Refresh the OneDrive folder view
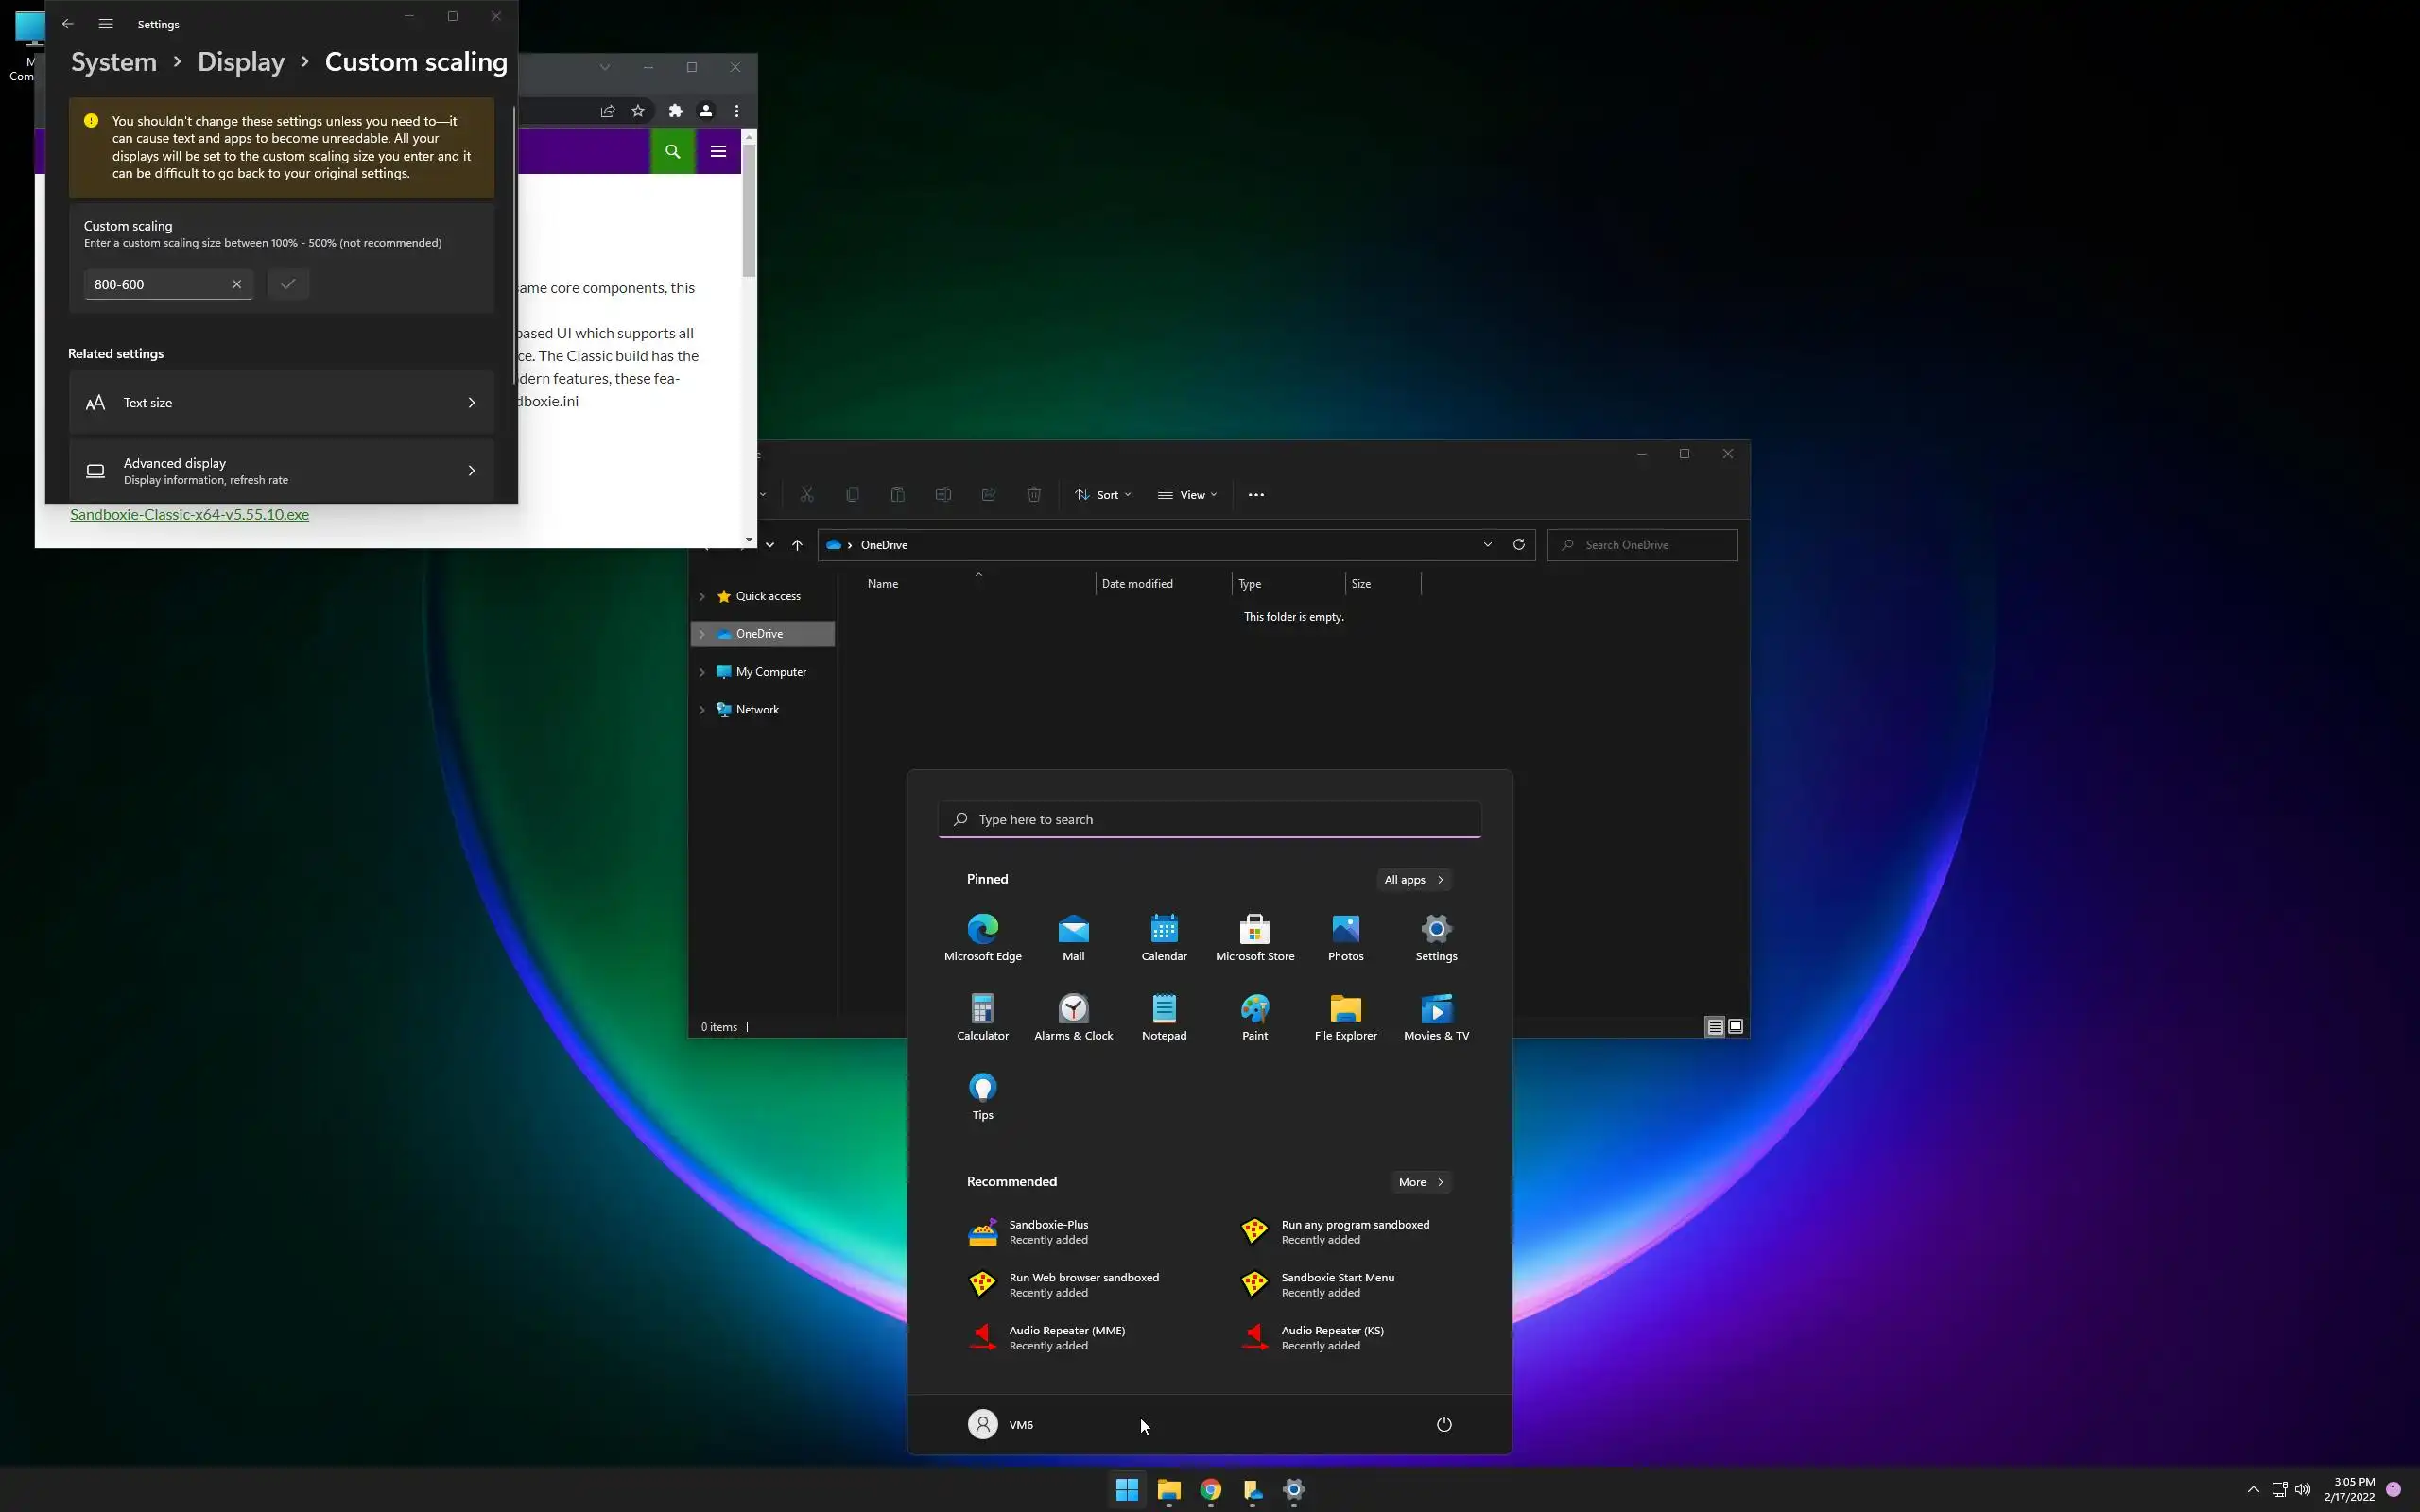The image size is (2420, 1512). pyautogui.click(x=1518, y=544)
